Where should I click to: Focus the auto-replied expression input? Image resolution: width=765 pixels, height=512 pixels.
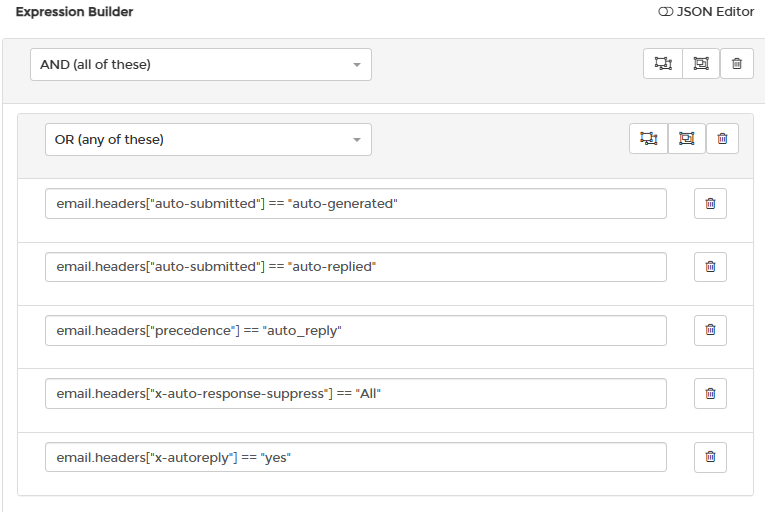tap(356, 267)
